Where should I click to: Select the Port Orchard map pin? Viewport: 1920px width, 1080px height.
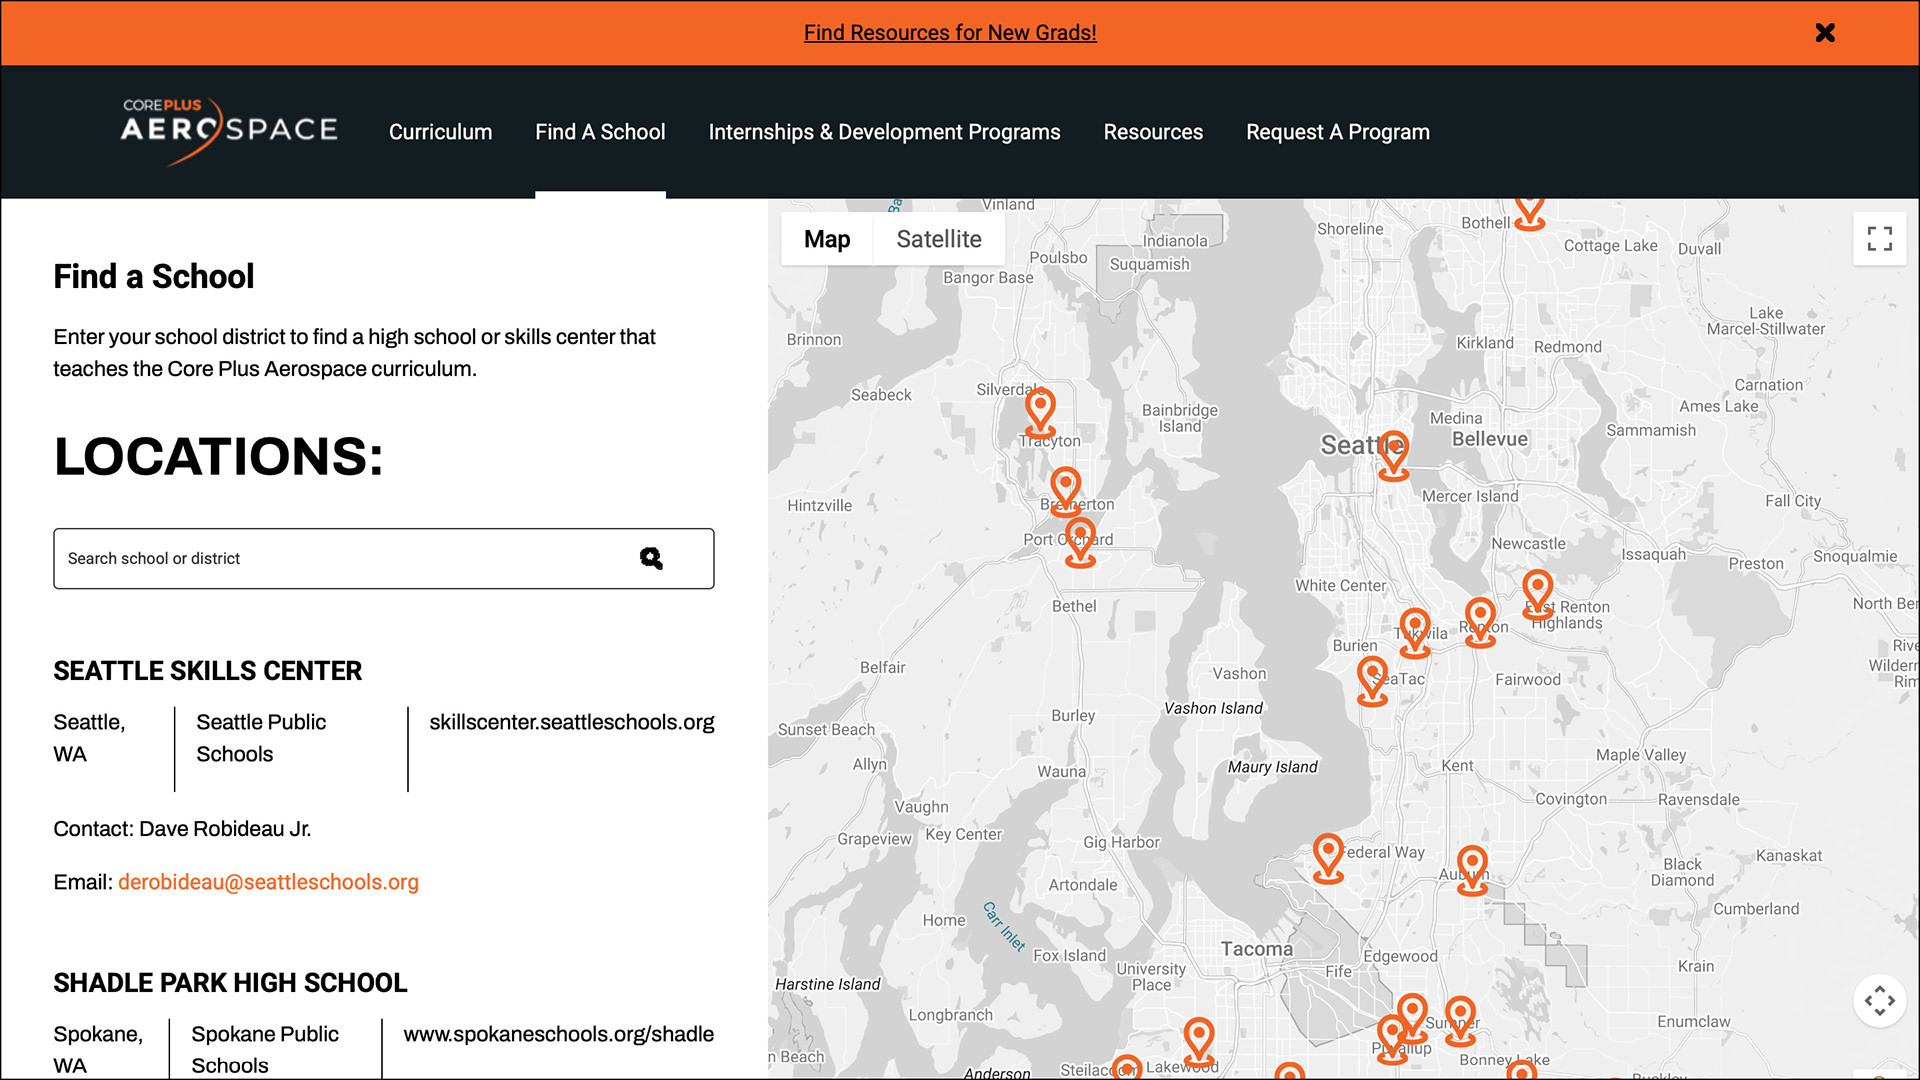point(1080,542)
